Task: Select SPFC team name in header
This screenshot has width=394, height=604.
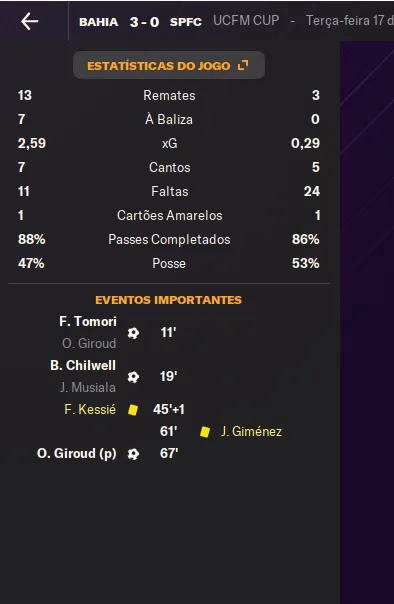Action: click(x=186, y=22)
